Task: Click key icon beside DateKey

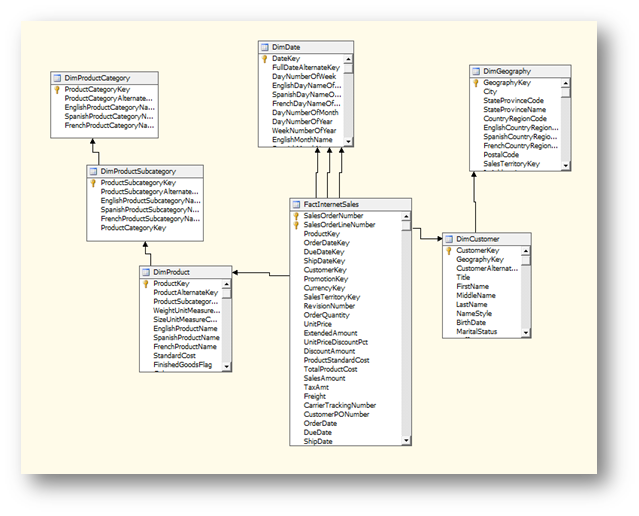Action: click(x=264, y=59)
